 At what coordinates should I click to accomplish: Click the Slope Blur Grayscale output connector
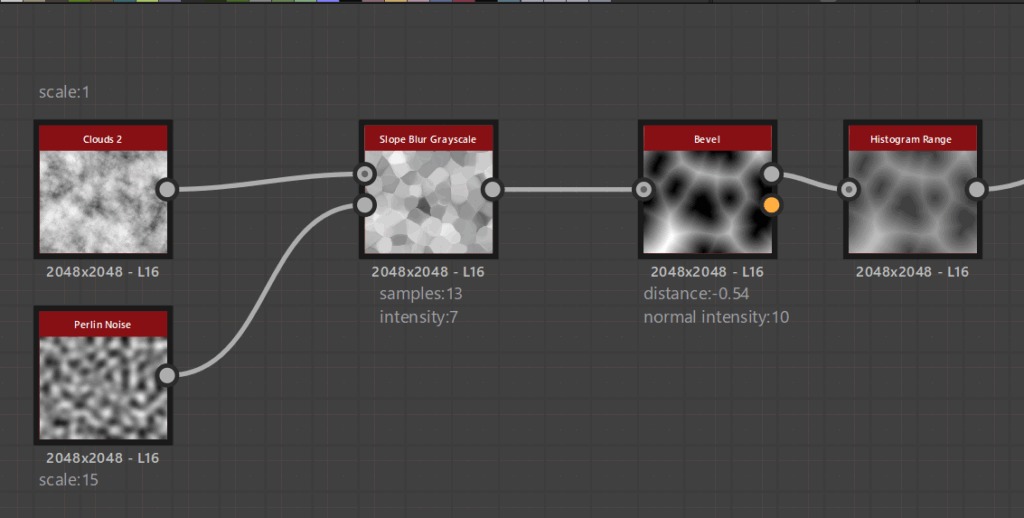(x=492, y=189)
